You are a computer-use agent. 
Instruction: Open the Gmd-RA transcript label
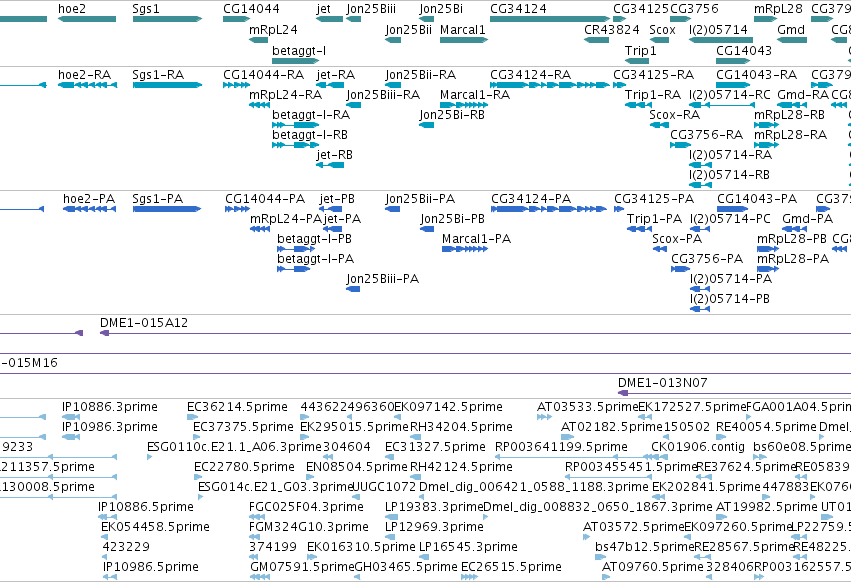coord(803,94)
